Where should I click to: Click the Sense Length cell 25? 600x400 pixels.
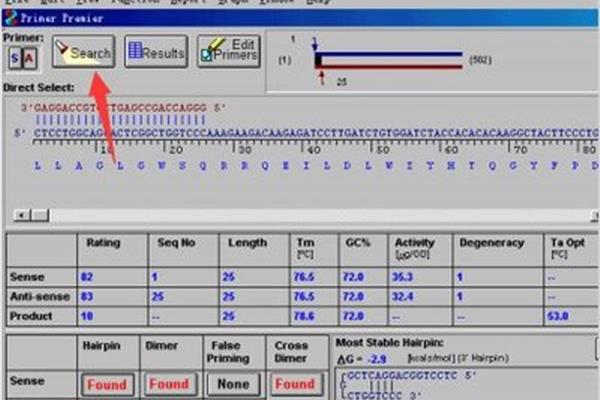[x=229, y=277]
